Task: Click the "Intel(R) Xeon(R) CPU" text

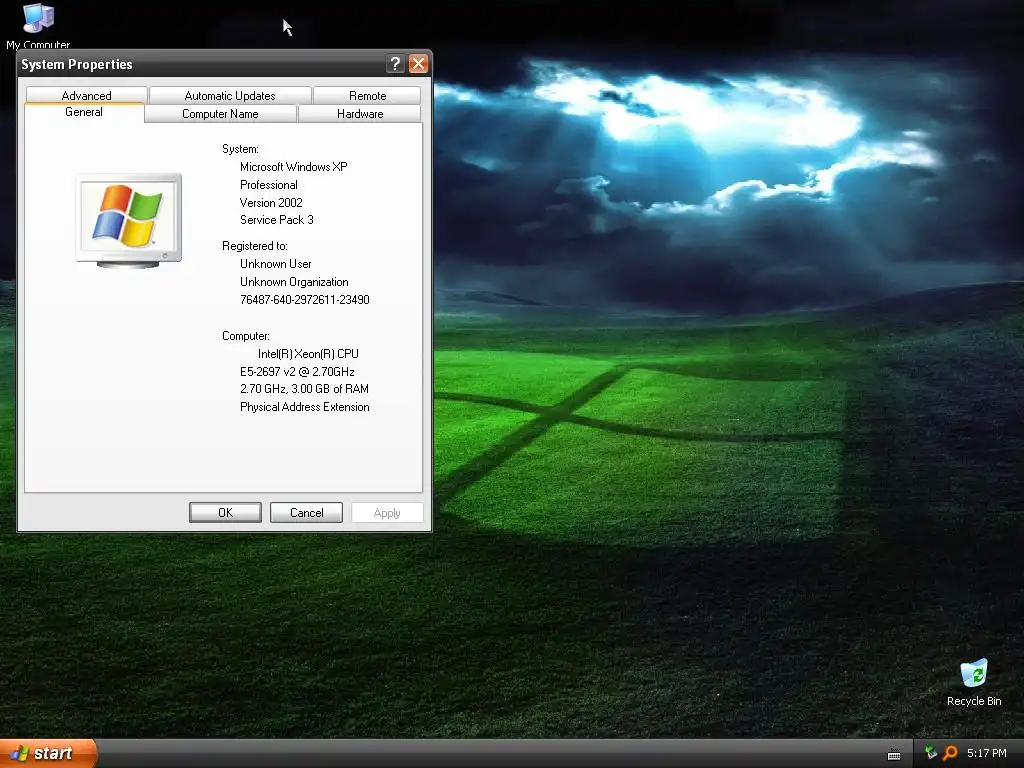Action: 308,354
